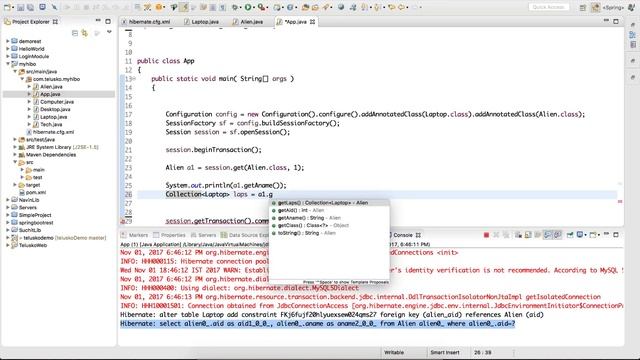The height and width of the screenshot is (360, 640).
Task: Minimize the editor area
Action: coord(606,21)
